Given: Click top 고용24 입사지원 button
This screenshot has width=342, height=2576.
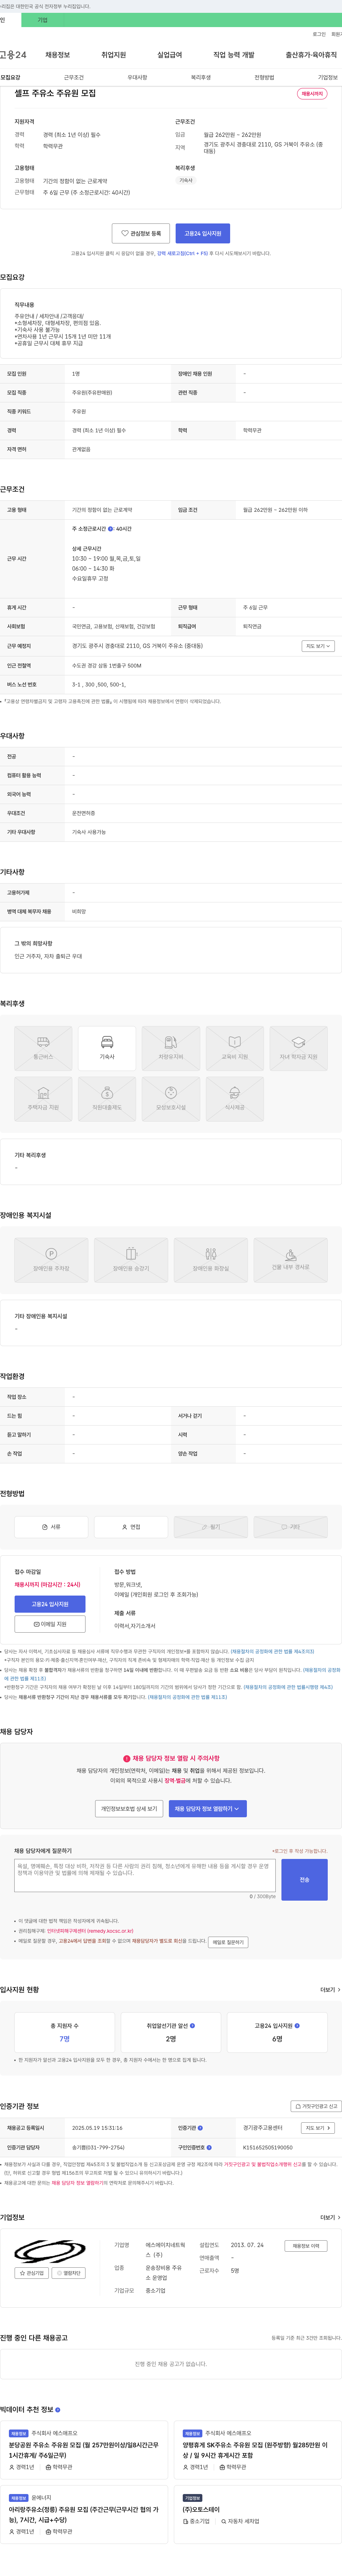Looking at the screenshot, I should pos(203,233).
